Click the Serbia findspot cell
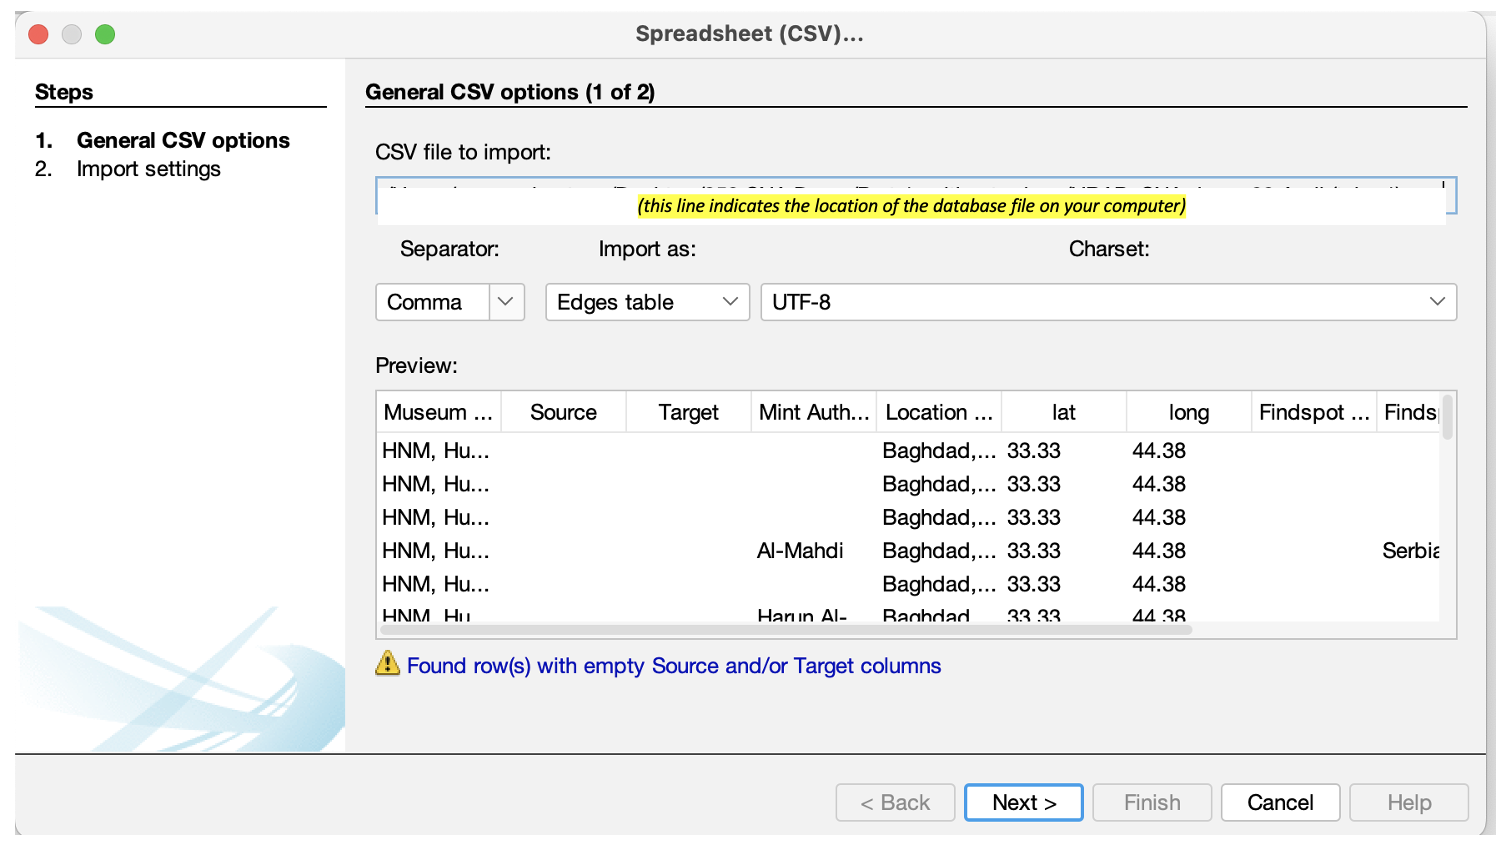Image resolution: width=1506 pixels, height=846 pixels. (x=1410, y=551)
